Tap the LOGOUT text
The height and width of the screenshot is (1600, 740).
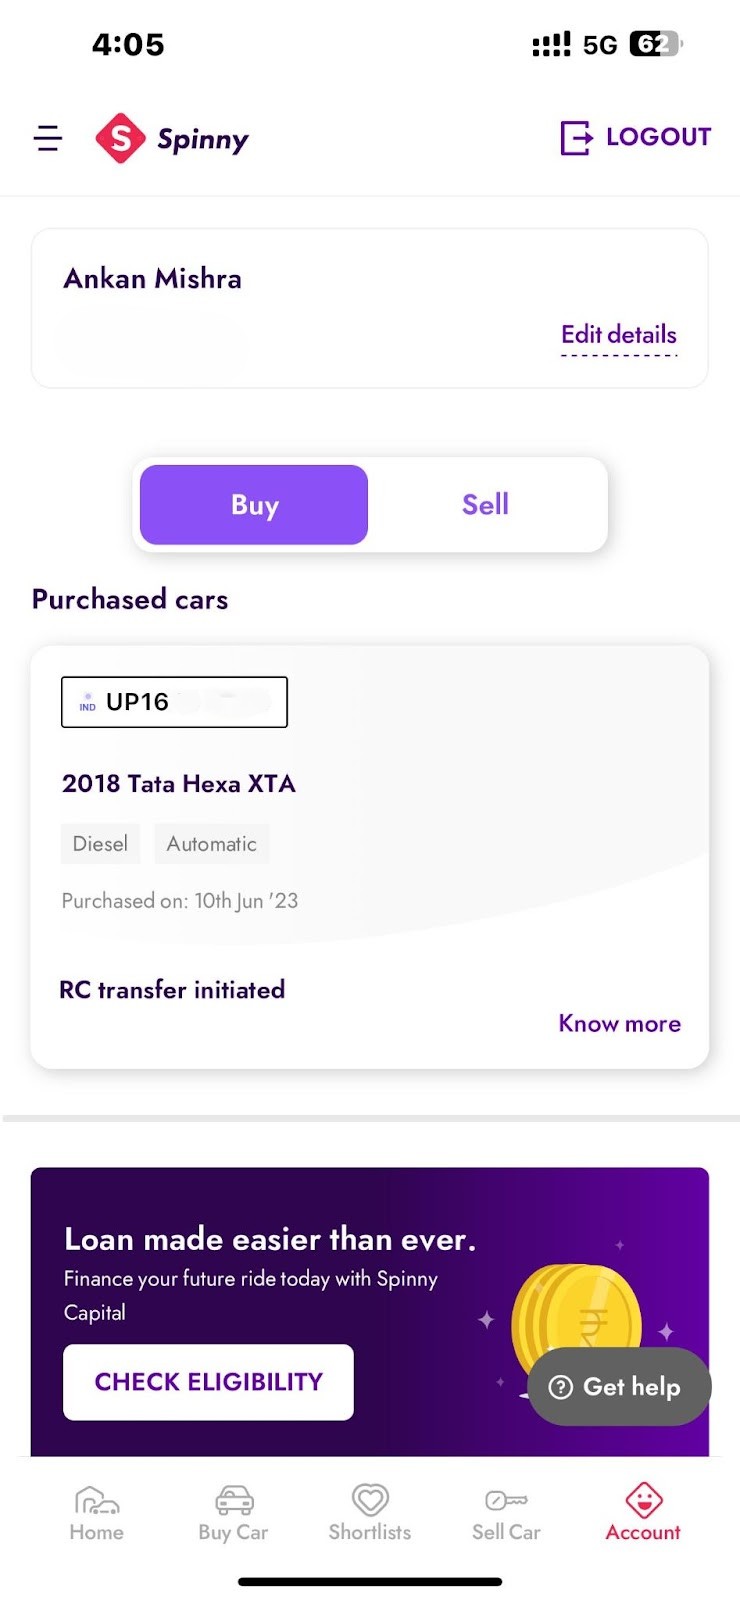[658, 137]
